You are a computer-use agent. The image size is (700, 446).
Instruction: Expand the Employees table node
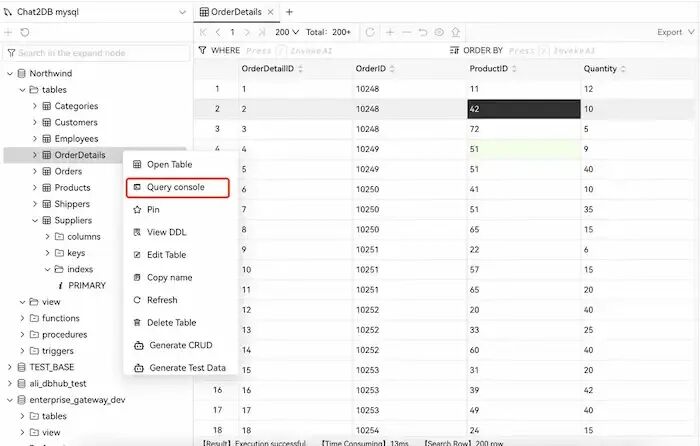[x=35, y=139]
